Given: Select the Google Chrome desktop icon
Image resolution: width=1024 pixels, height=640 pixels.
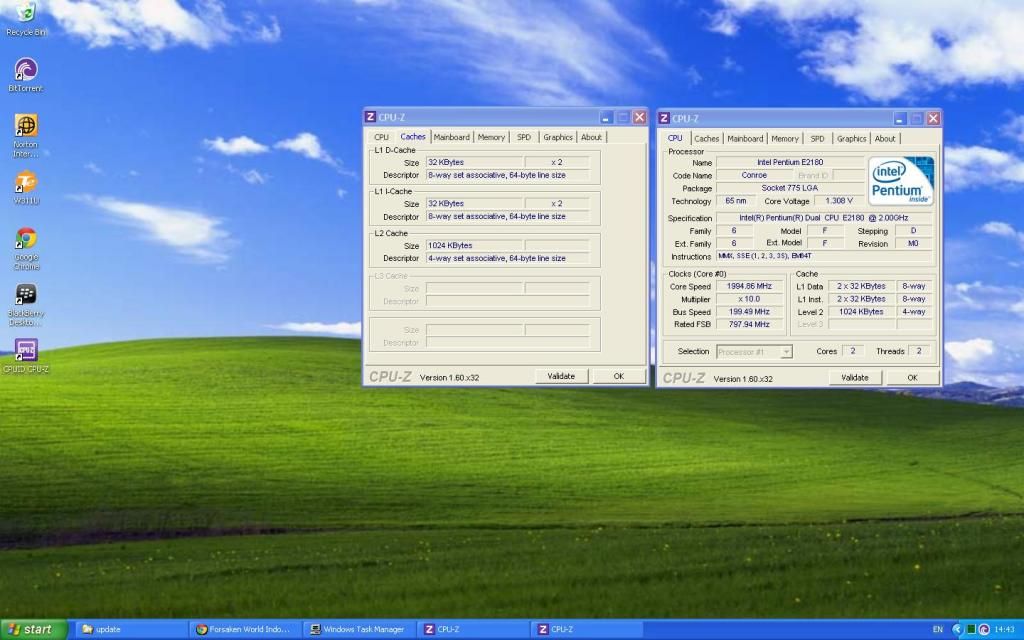Looking at the screenshot, I should pos(26,248).
